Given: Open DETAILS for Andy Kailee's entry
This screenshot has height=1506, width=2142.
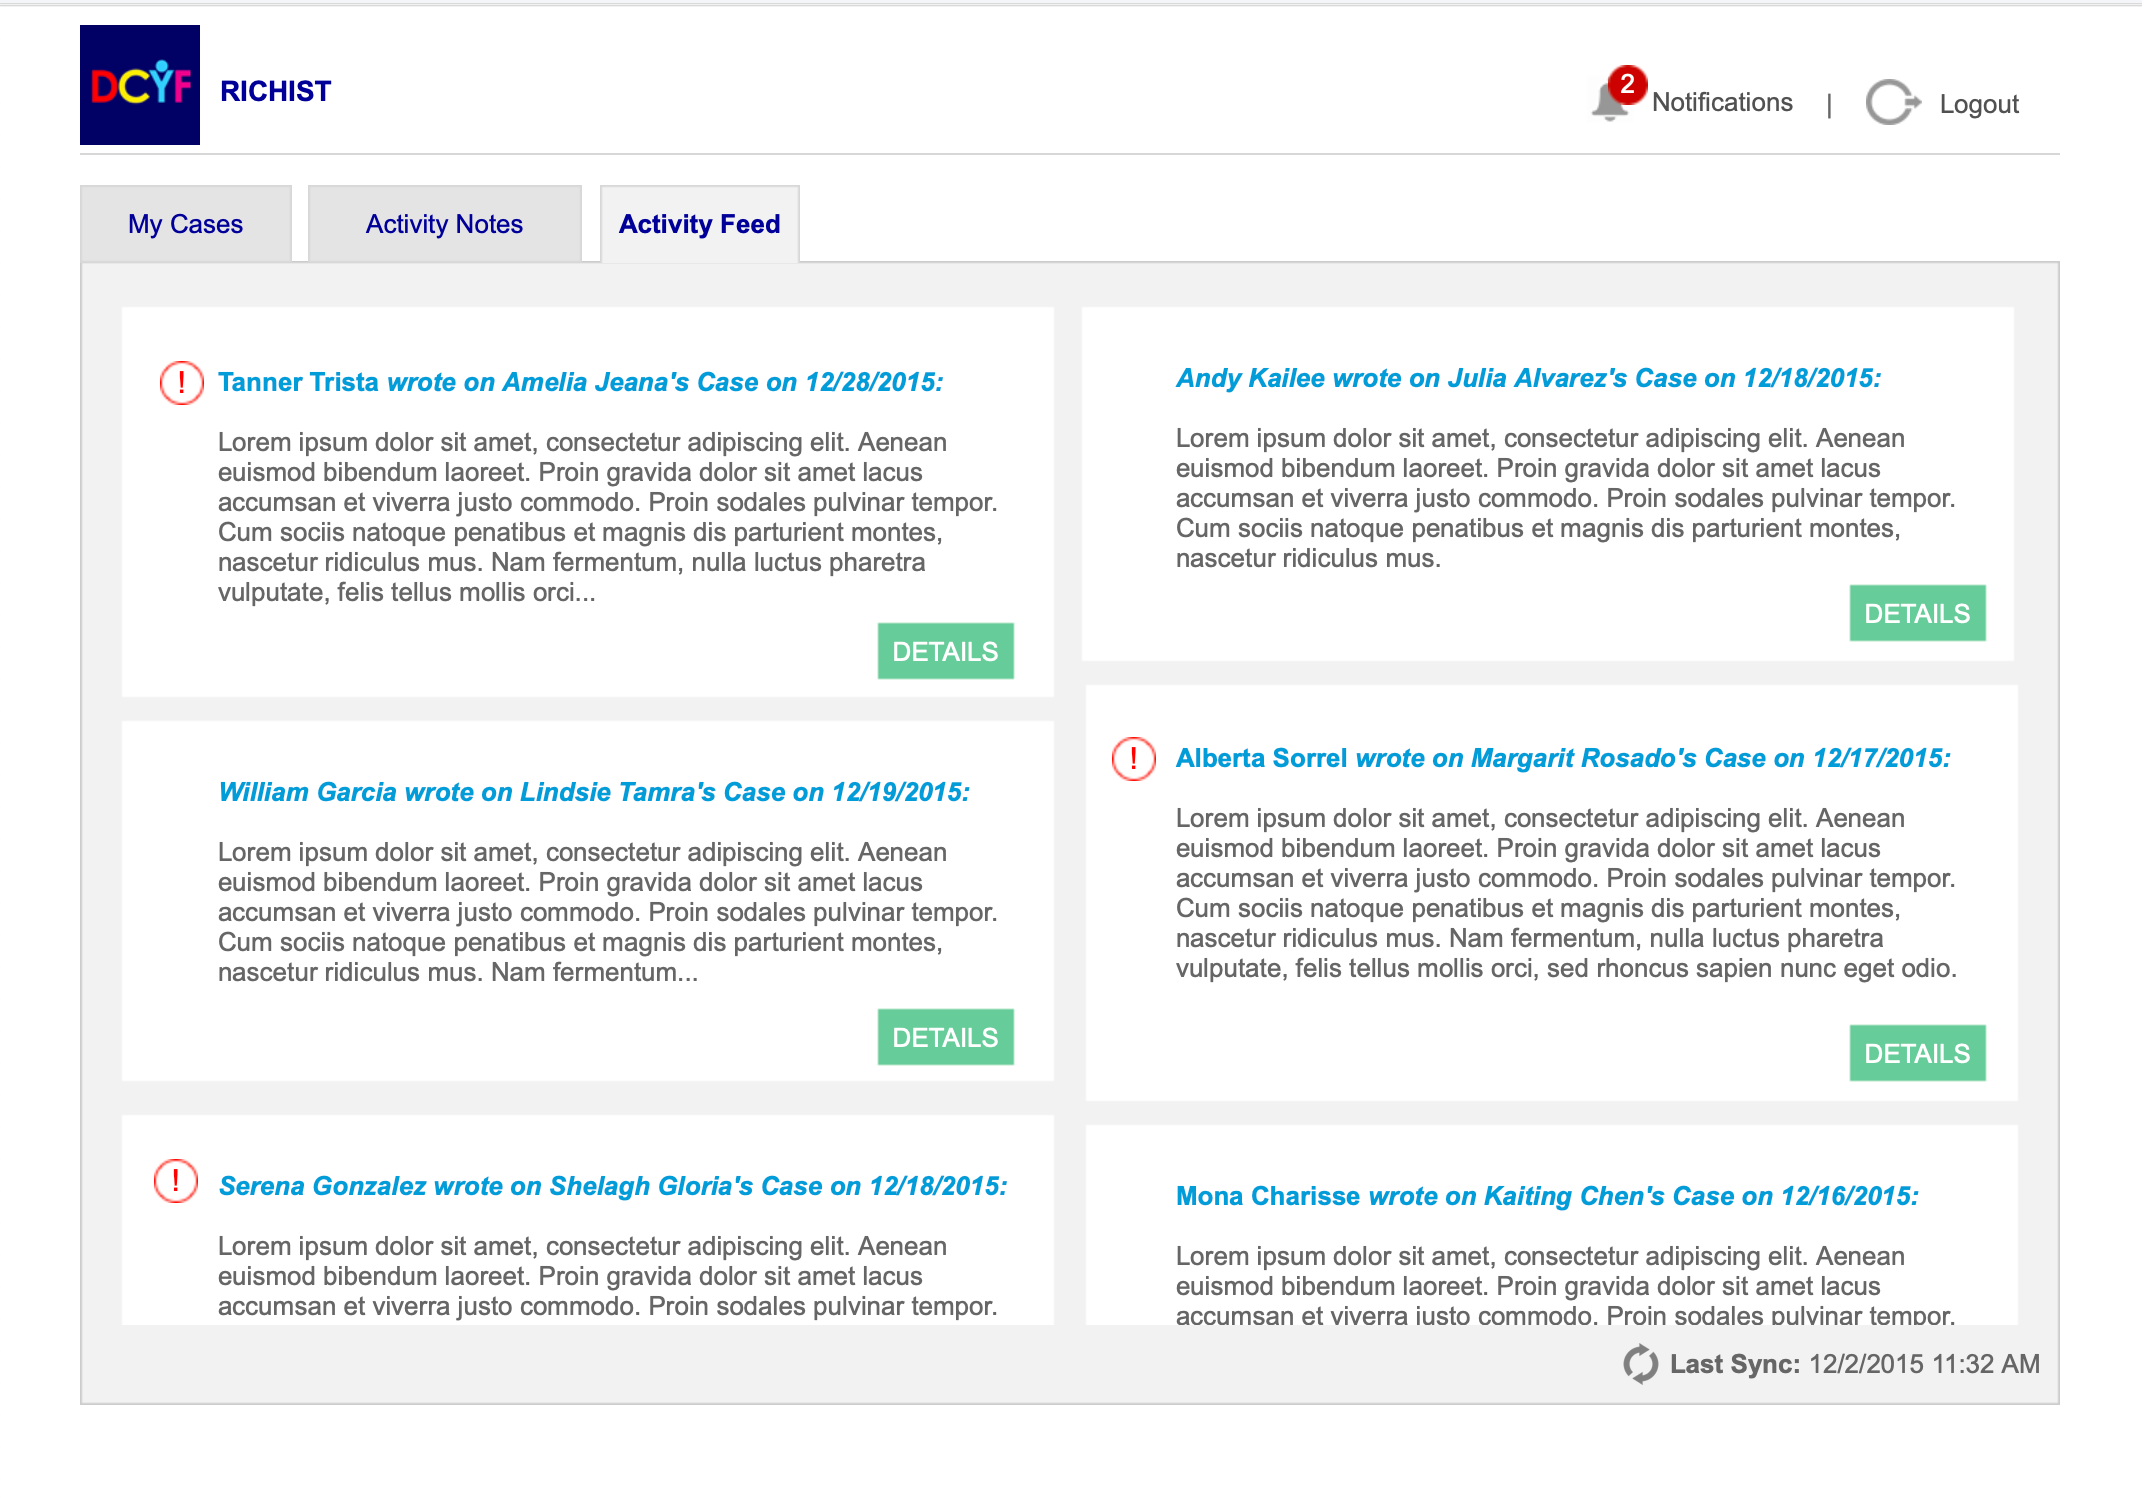Looking at the screenshot, I should tap(1917, 612).
